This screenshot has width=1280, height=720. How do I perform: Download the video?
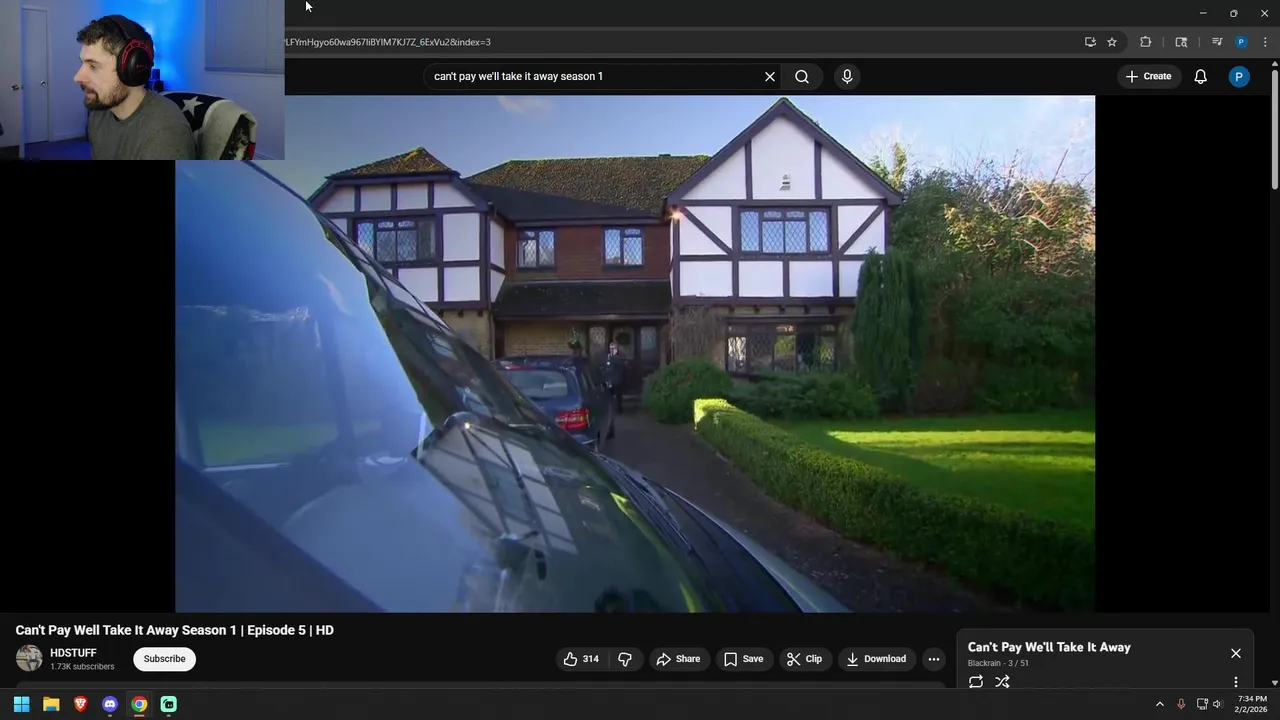[876, 659]
